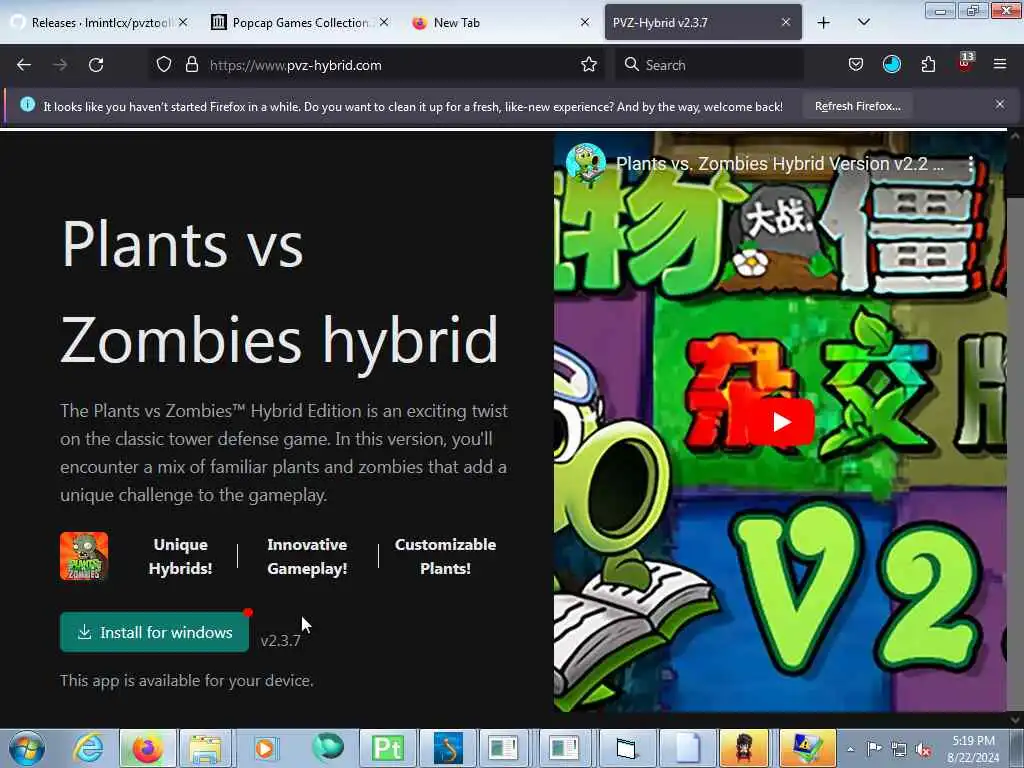Viewport: 1024px width, 768px height.
Task: Close the PVZ-Hybrid v2.3.7 tab
Action: click(x=786, y=22)
